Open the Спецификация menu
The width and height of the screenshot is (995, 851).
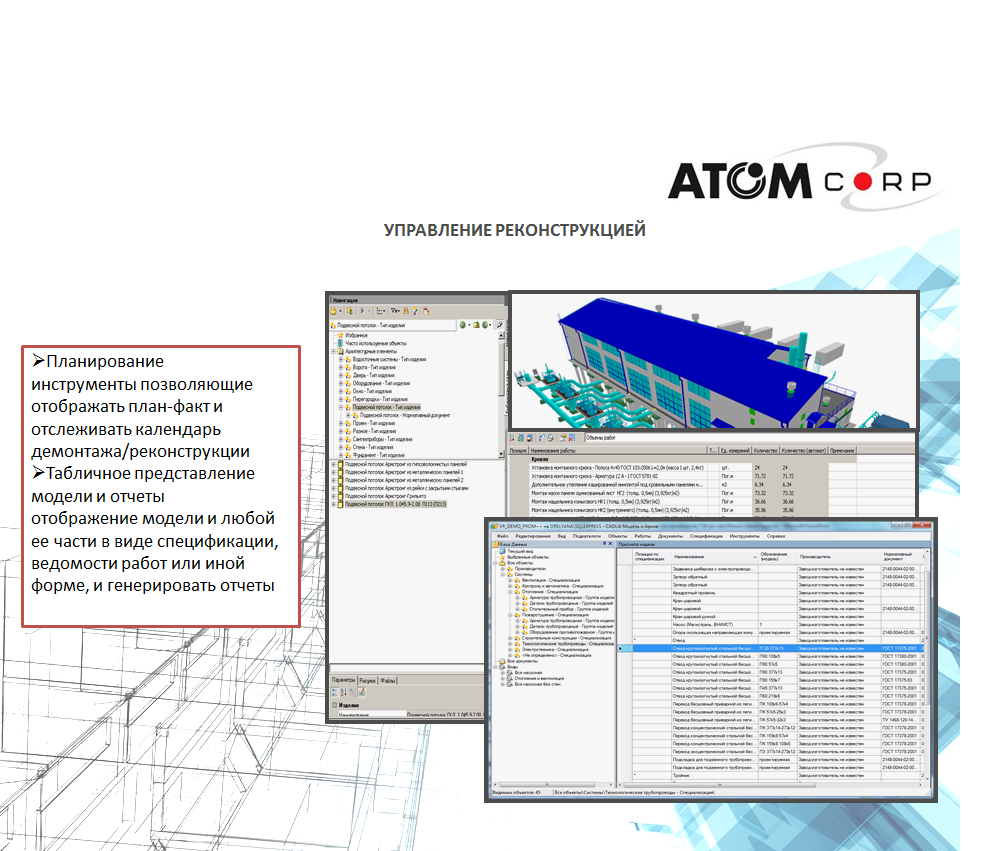[708, 535]
